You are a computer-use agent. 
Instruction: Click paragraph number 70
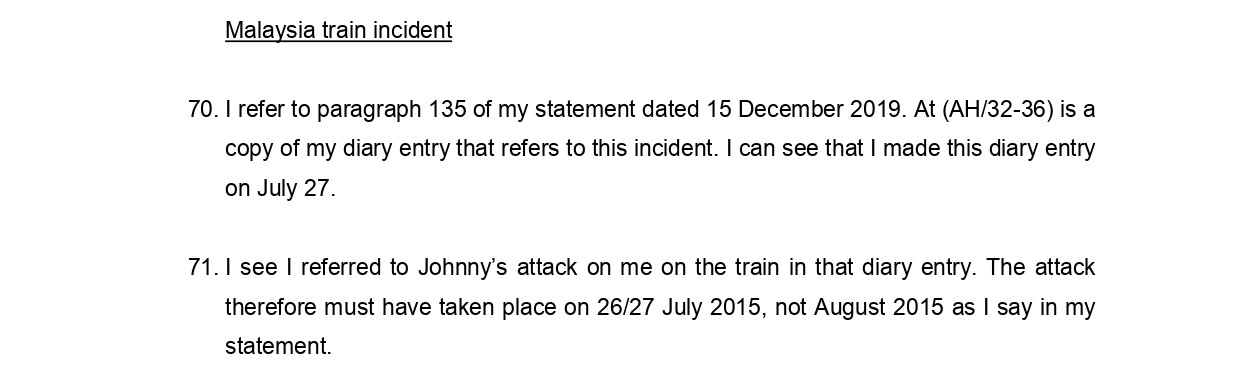[202, 109]
